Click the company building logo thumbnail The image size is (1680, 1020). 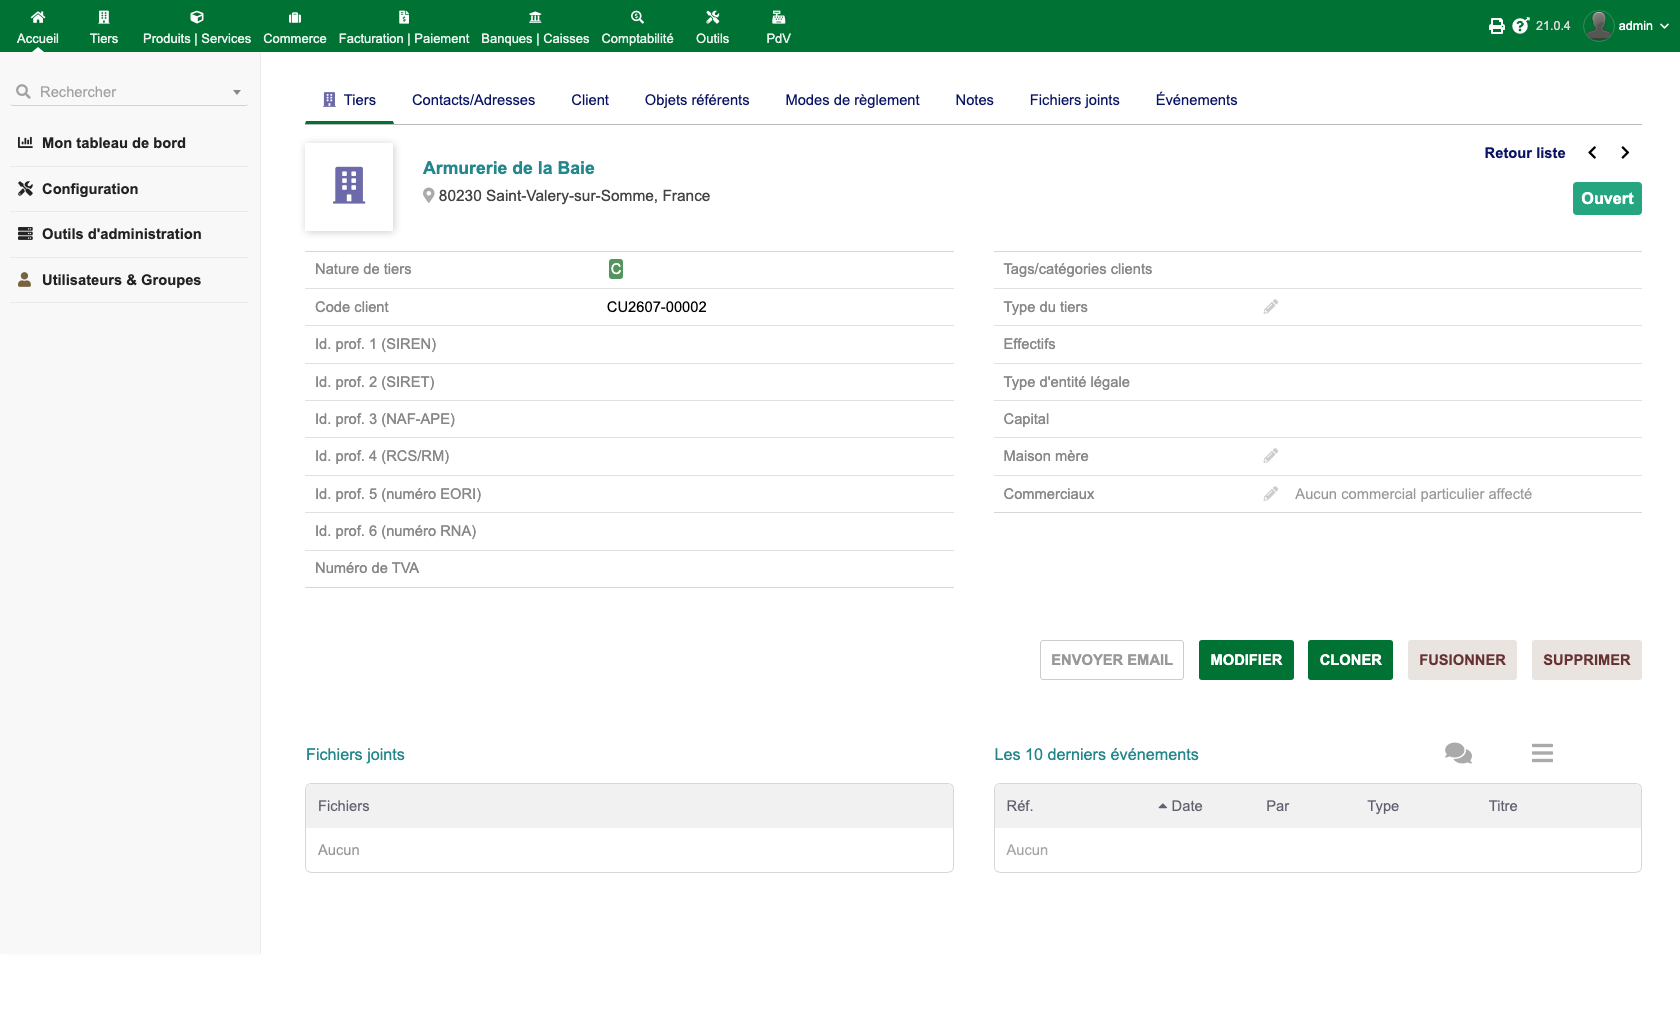point(349,186)
